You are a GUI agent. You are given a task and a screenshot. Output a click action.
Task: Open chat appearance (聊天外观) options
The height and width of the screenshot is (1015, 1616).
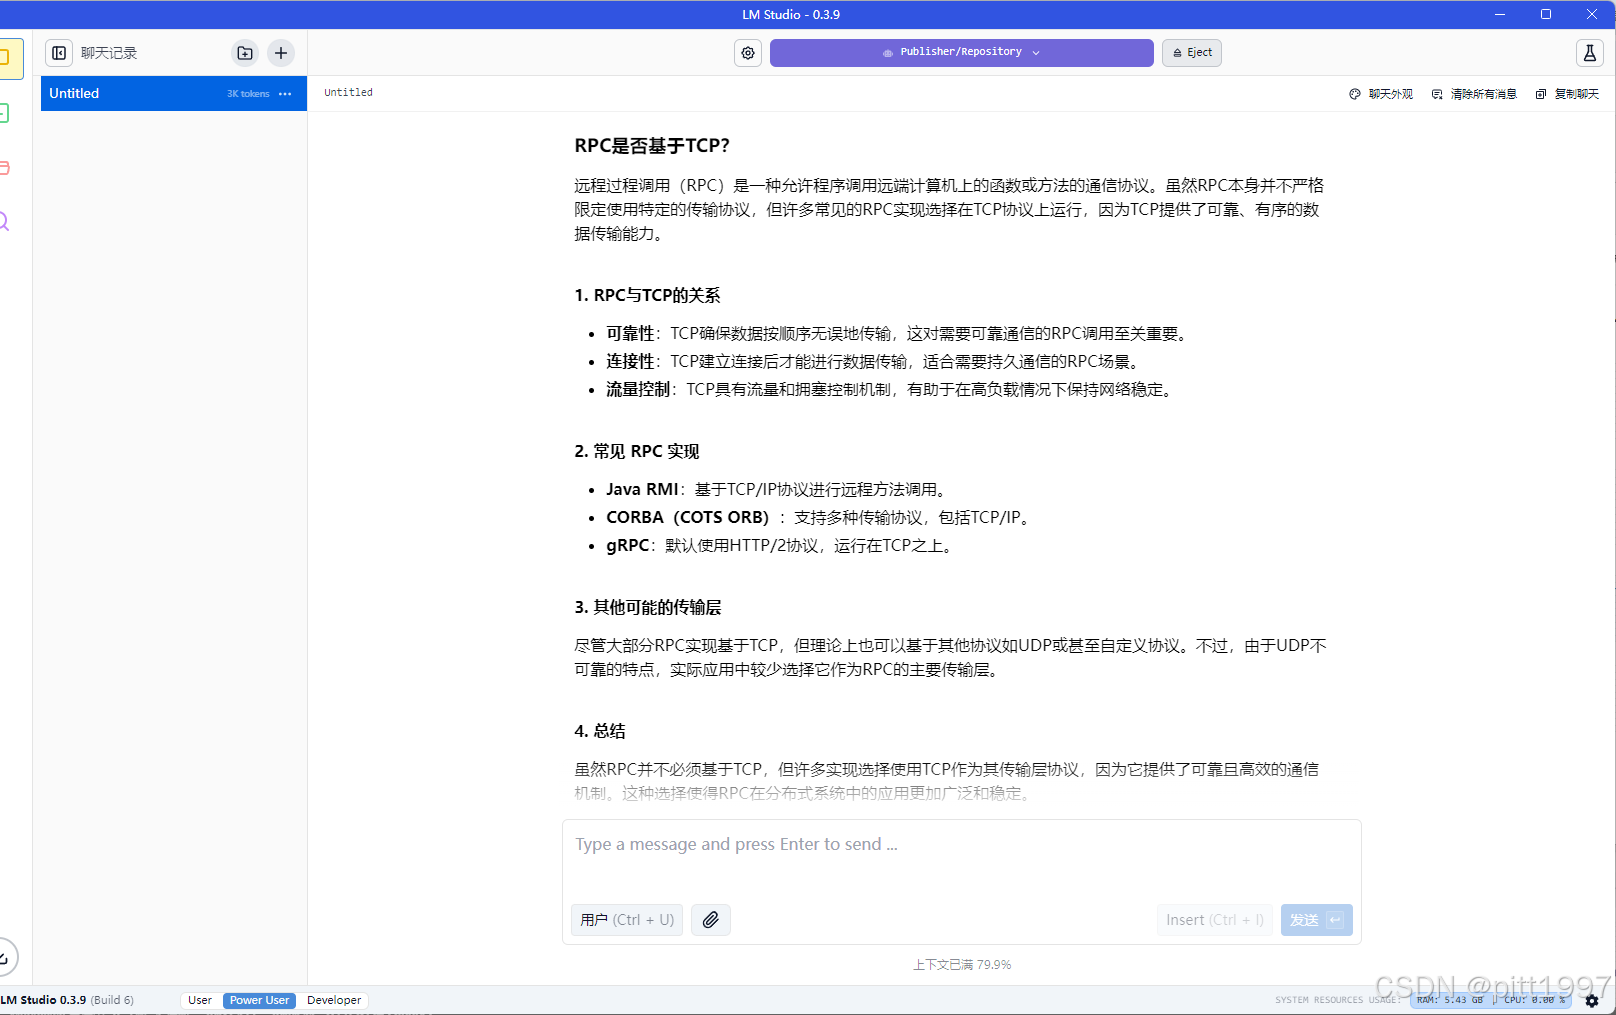pos(1381,94)
